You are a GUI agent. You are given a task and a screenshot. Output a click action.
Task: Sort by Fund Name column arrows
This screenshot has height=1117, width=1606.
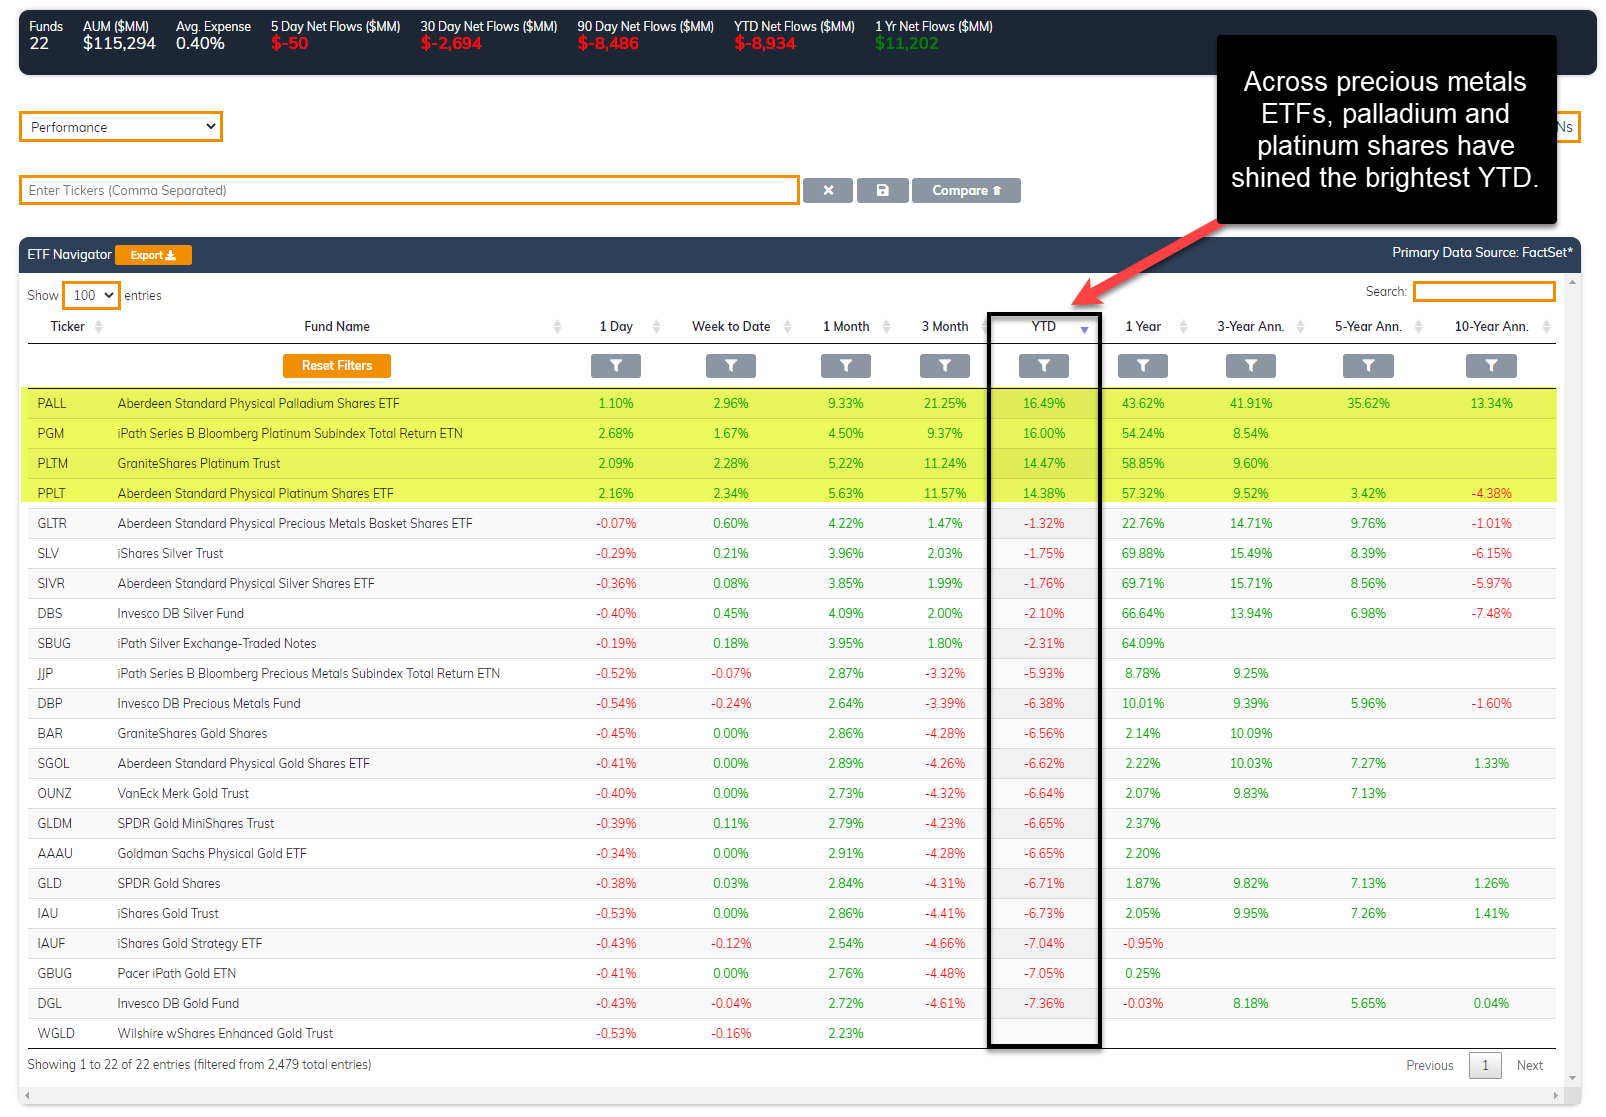click(557, 327)
